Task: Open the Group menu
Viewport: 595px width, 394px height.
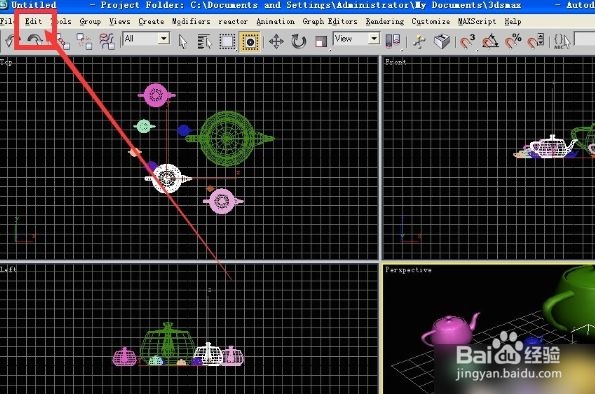Action: pos(90,22)
